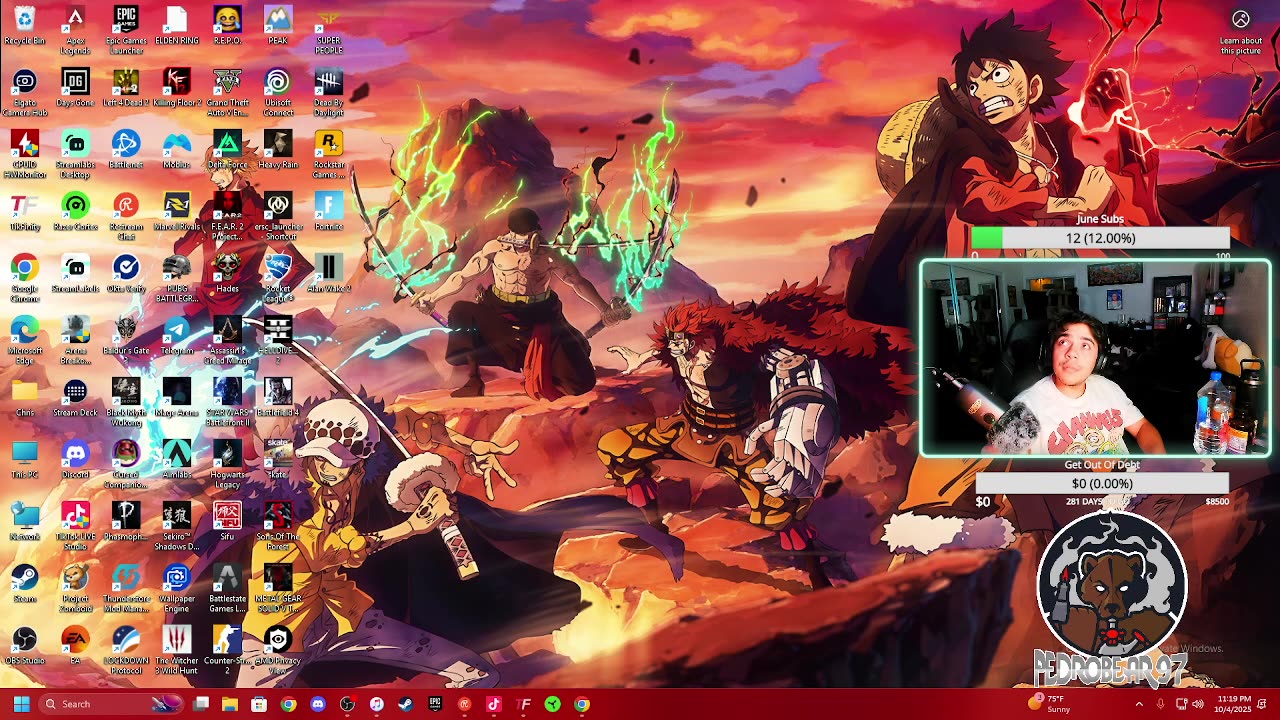
Task: Select the Days Gone desktop icon
Action: (75, 88)
